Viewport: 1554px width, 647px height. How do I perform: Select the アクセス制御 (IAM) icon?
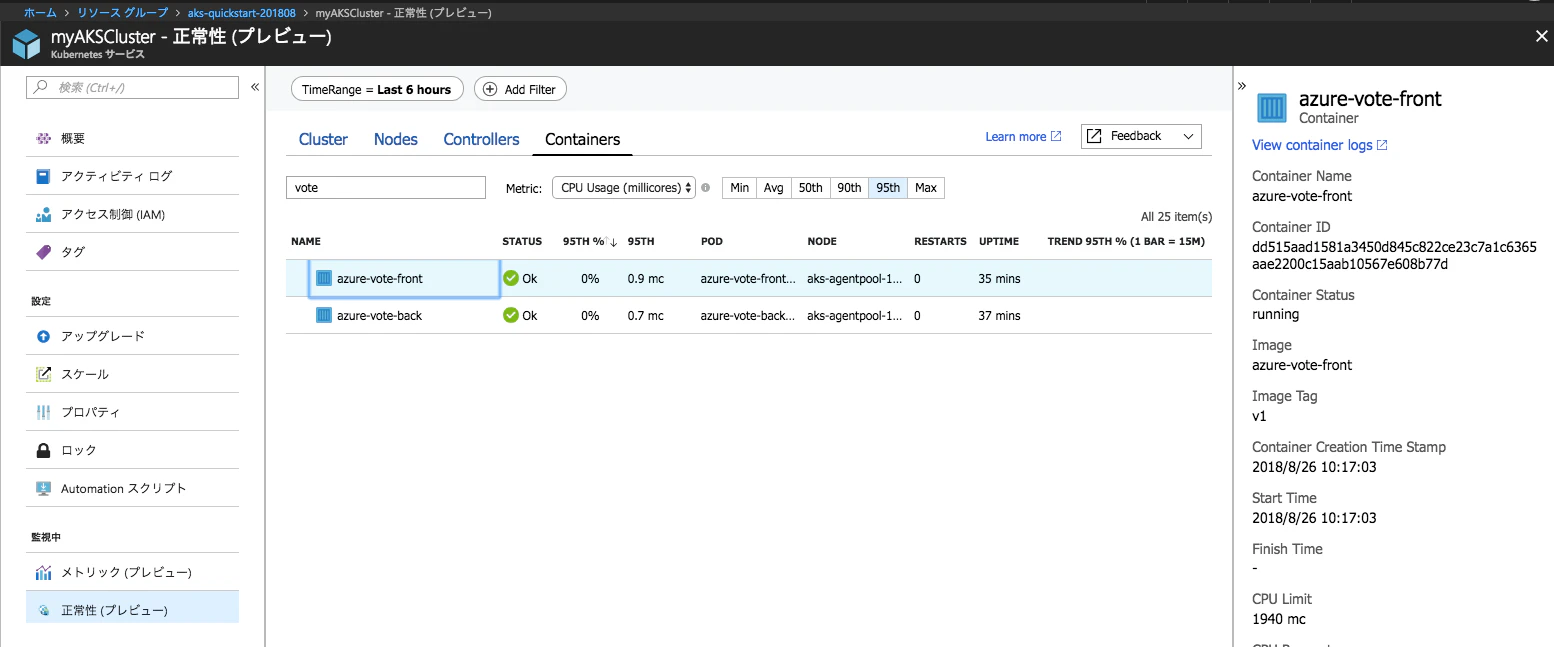coord(43,214)
